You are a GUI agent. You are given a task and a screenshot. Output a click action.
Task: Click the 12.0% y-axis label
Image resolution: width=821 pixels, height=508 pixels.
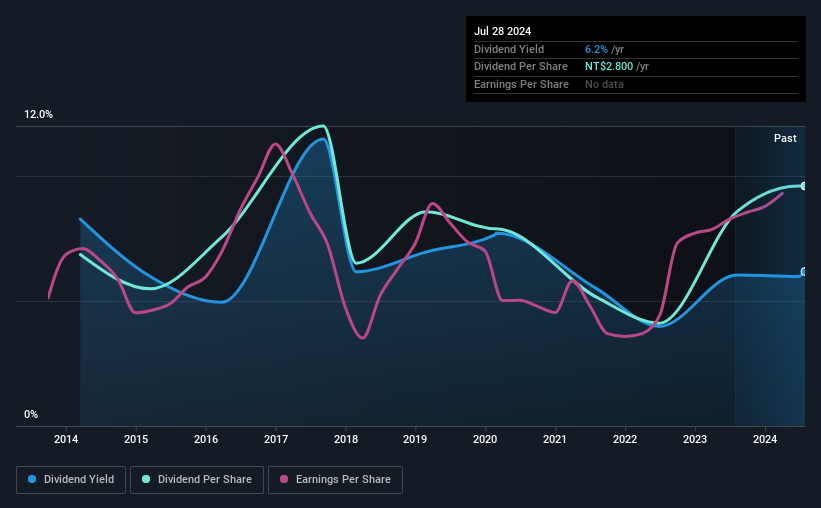click(x=38, y=115)
